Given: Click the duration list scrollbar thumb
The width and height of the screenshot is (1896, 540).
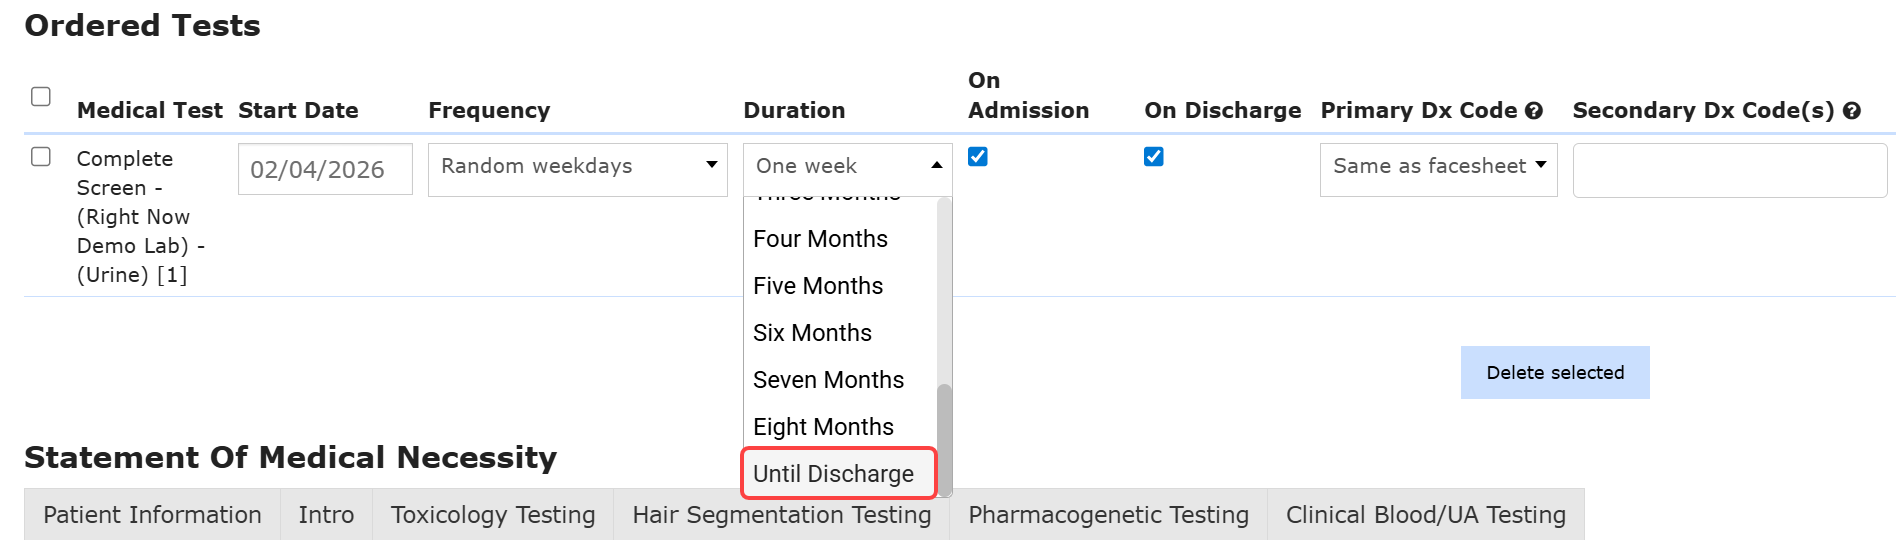Looking at the screenshot, I should (x=944, y=438).
